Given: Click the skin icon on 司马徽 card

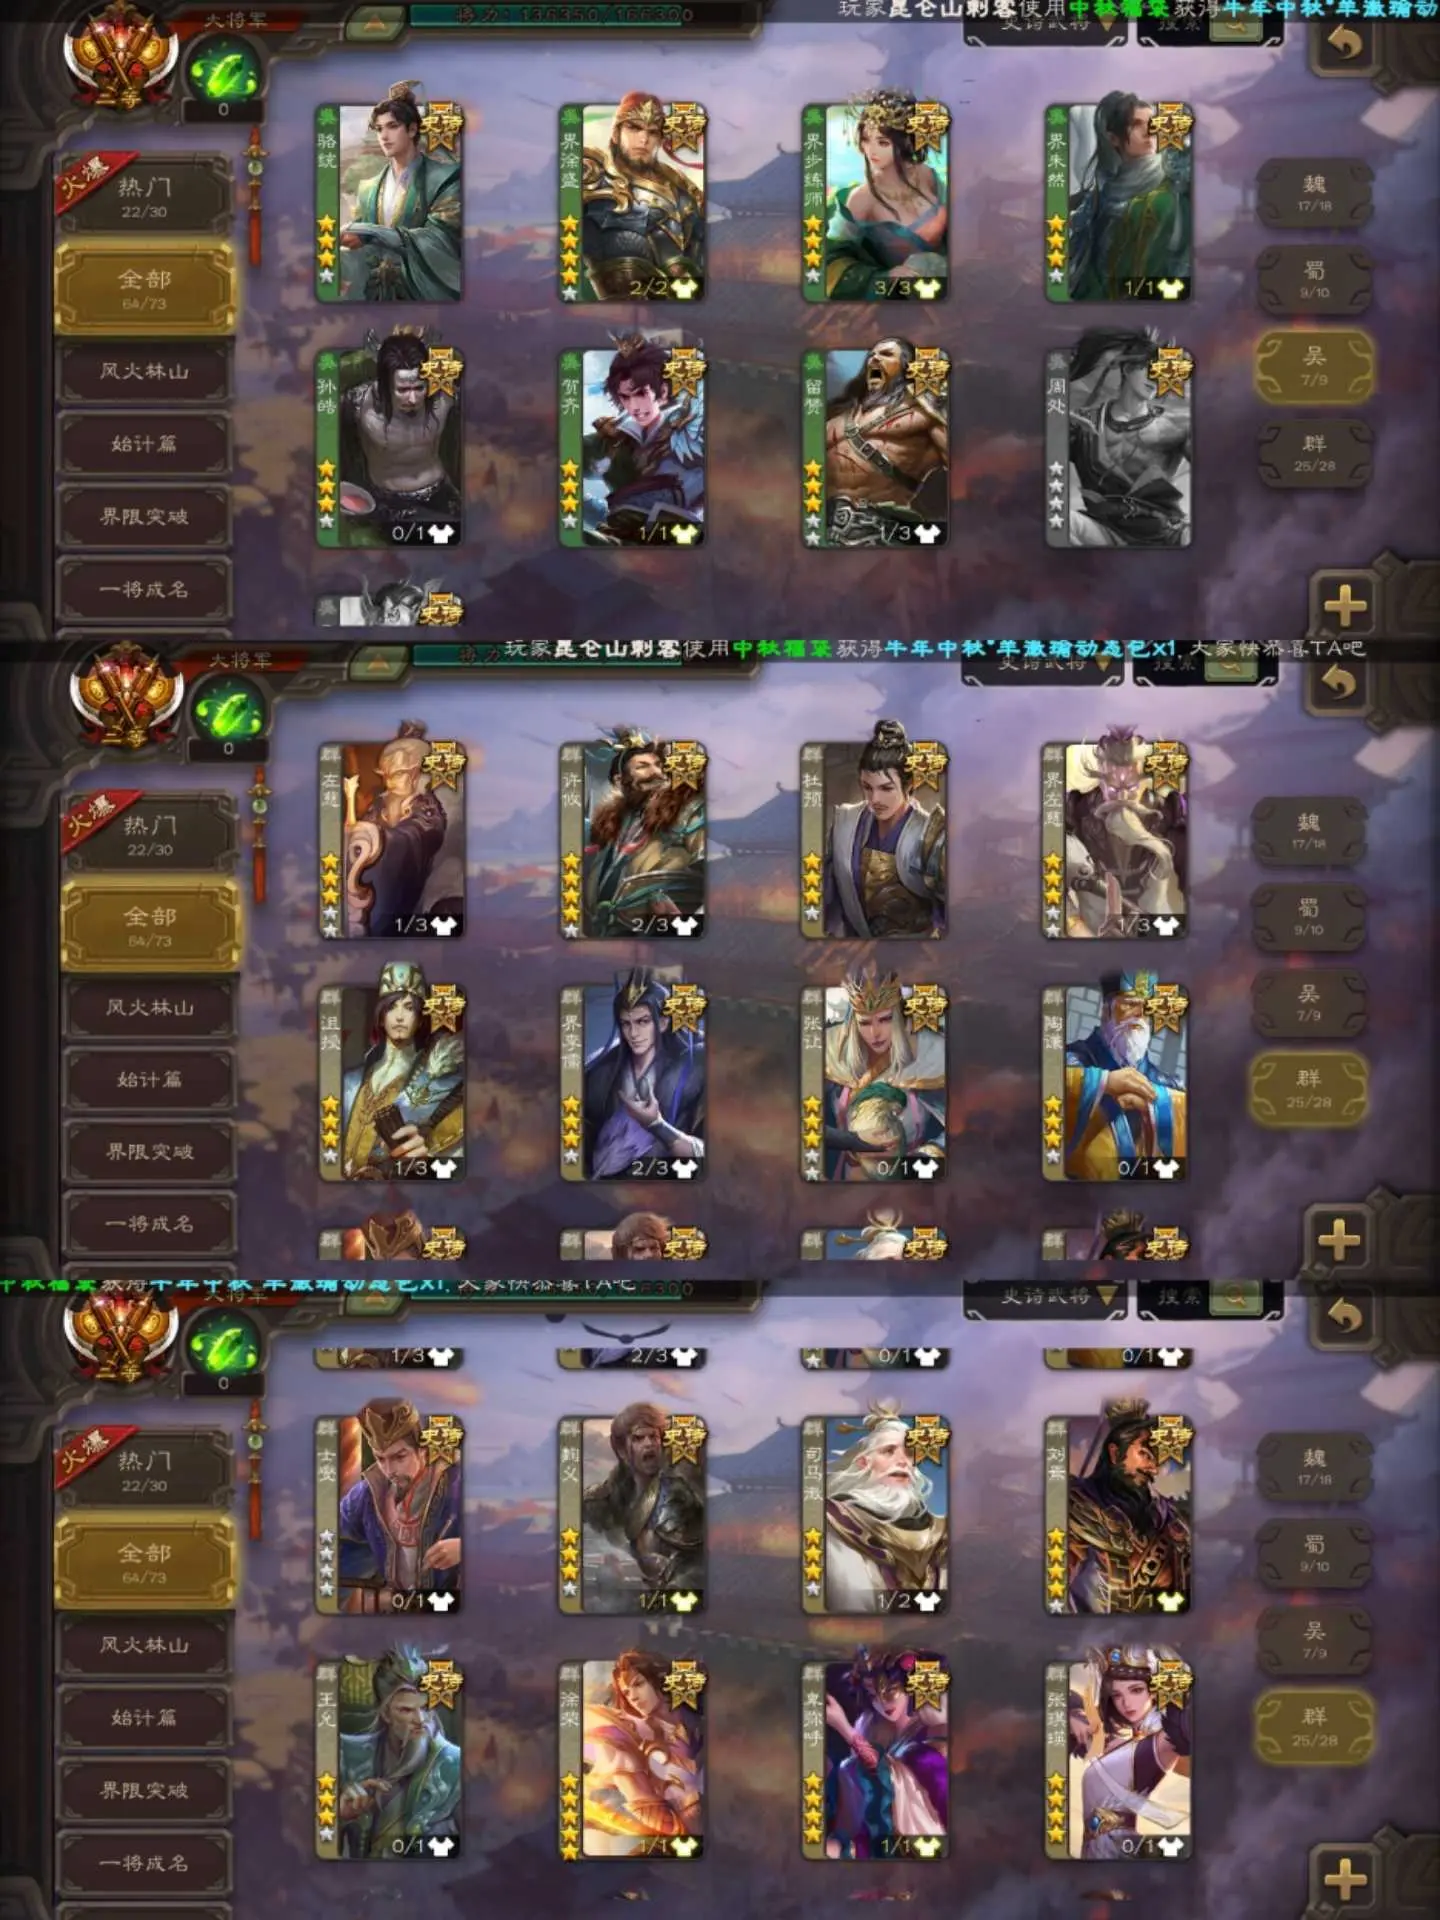Looking at the screenshot, I should click(927, 1601).
